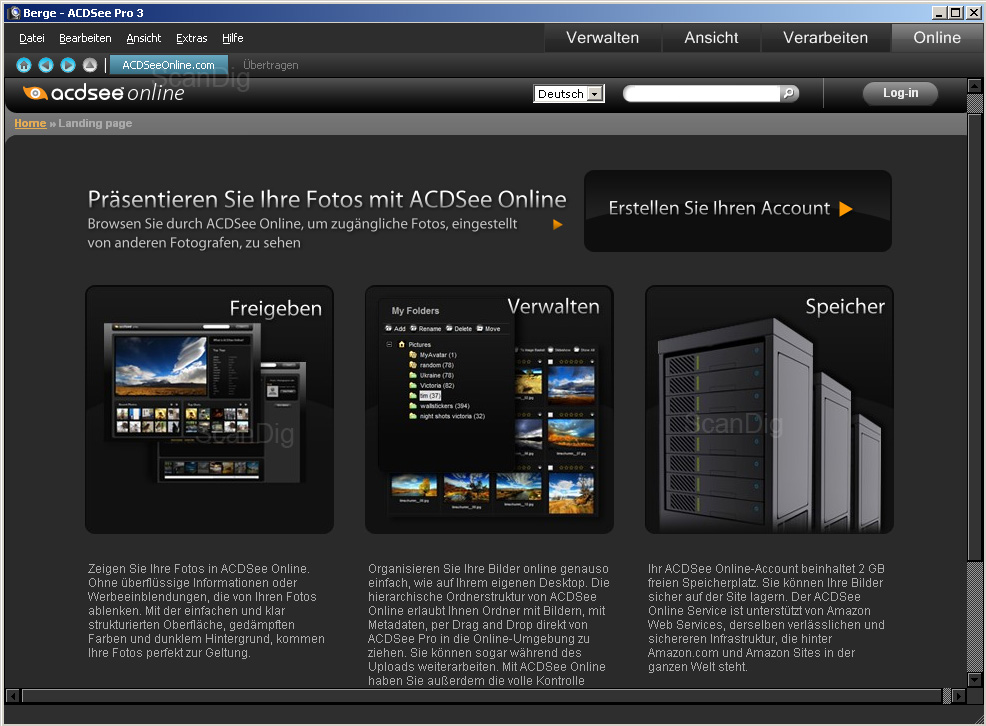Click the vertical scrollbar down arrow

(974, 679)
